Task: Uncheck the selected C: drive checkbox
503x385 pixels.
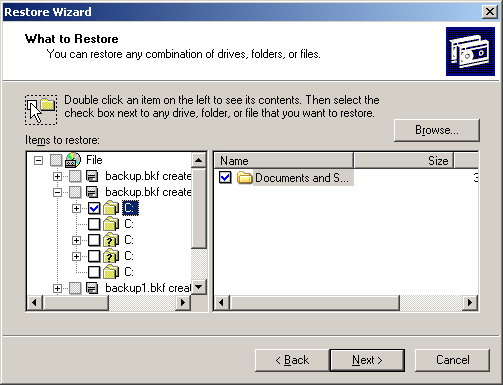Action: click(94, 208)
